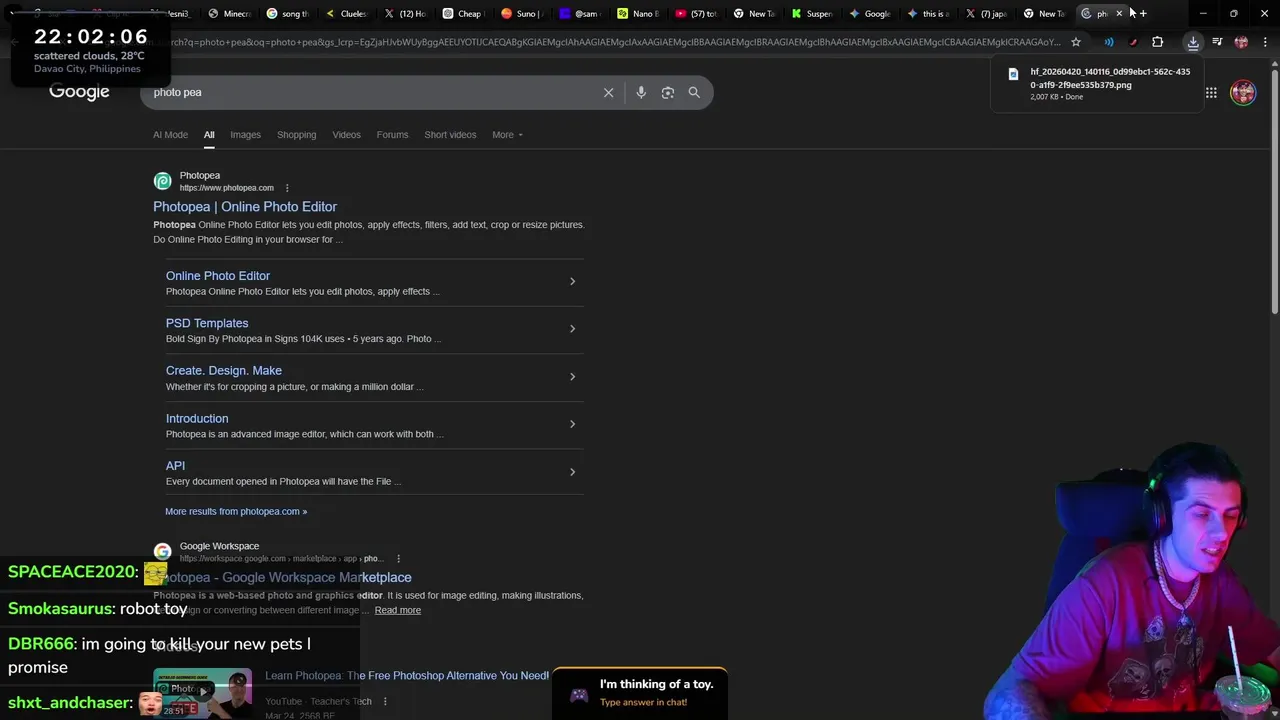Switch to the Suno browser tab

[x=522, y=13]
